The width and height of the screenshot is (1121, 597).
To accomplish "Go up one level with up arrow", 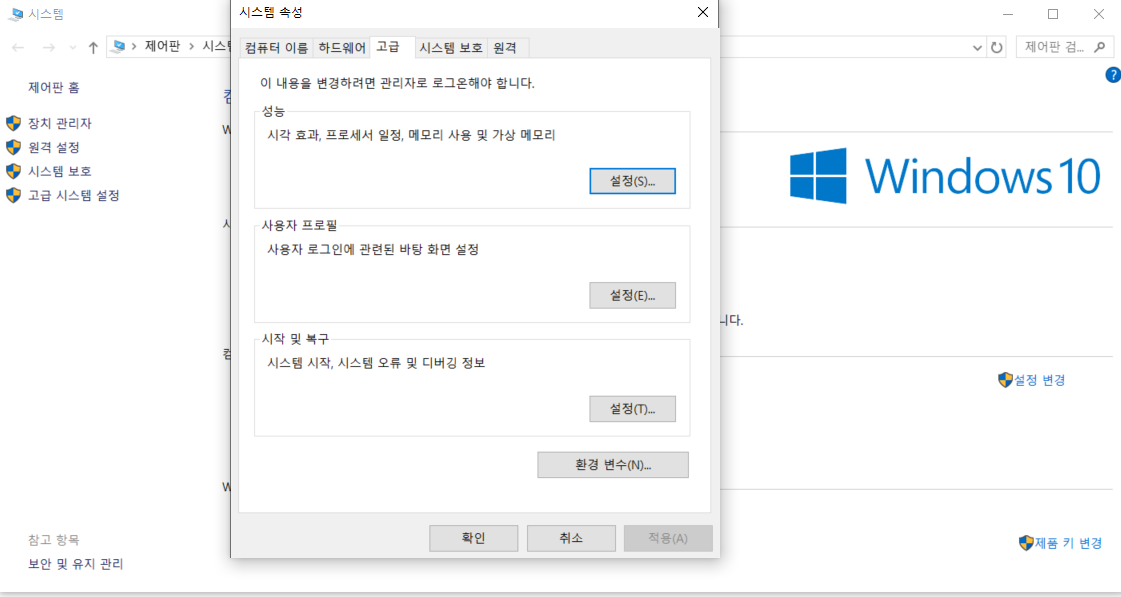I will 93,48.
